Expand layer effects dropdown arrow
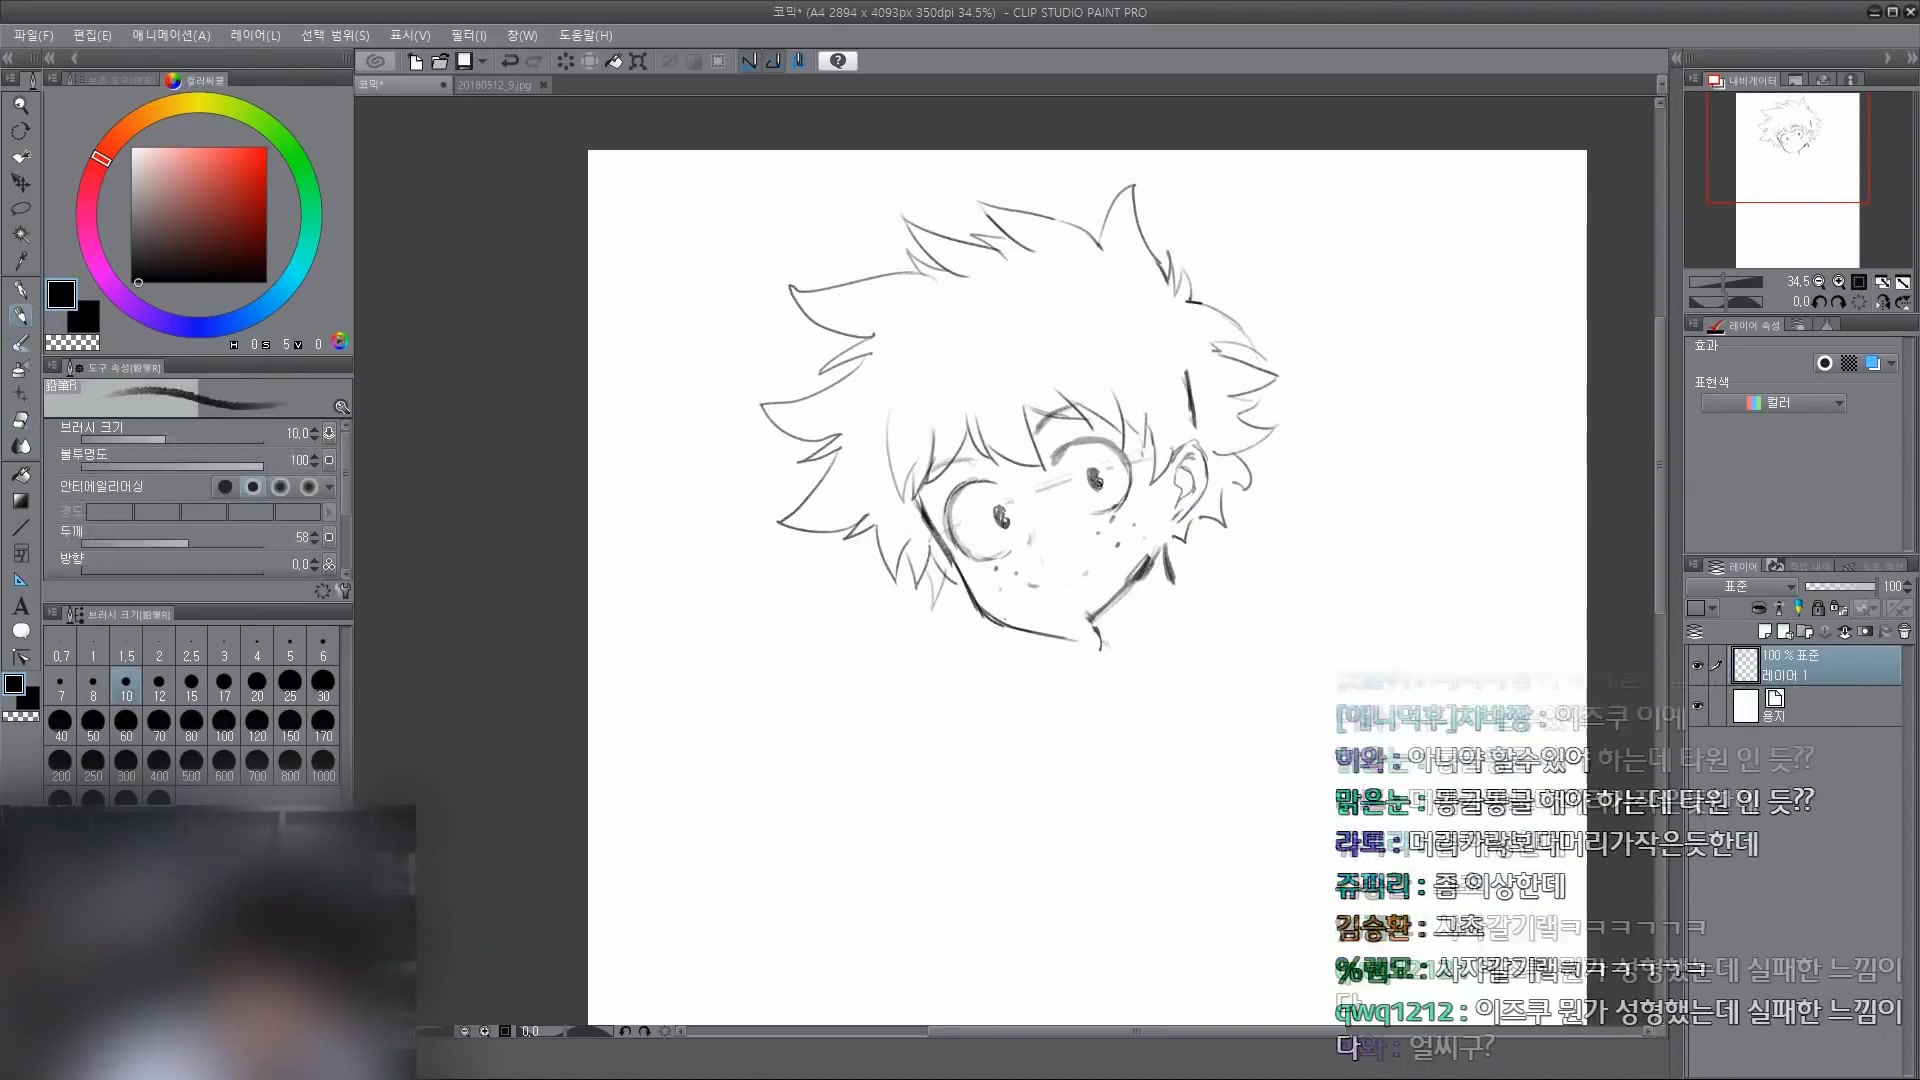The height and width of the screenshot is (1080, 1920). click(1892, 363)
